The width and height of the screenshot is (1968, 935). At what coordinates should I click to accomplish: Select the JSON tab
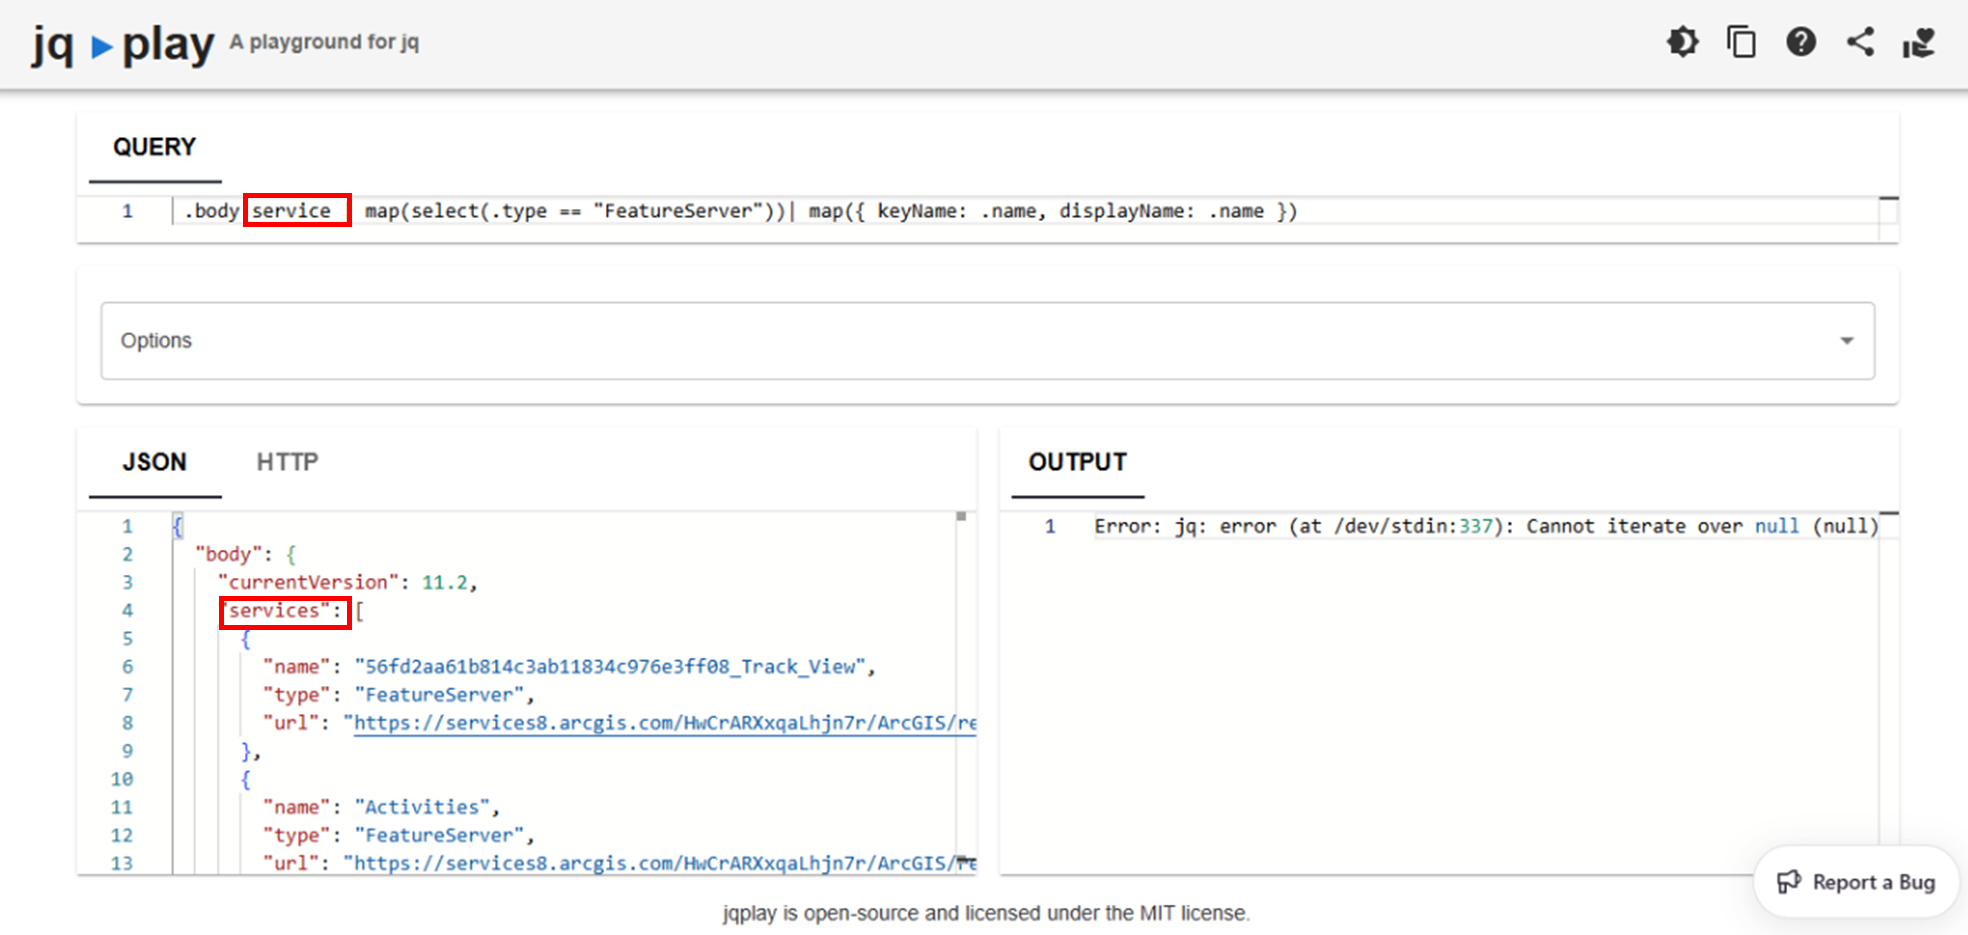pos(154,462)
